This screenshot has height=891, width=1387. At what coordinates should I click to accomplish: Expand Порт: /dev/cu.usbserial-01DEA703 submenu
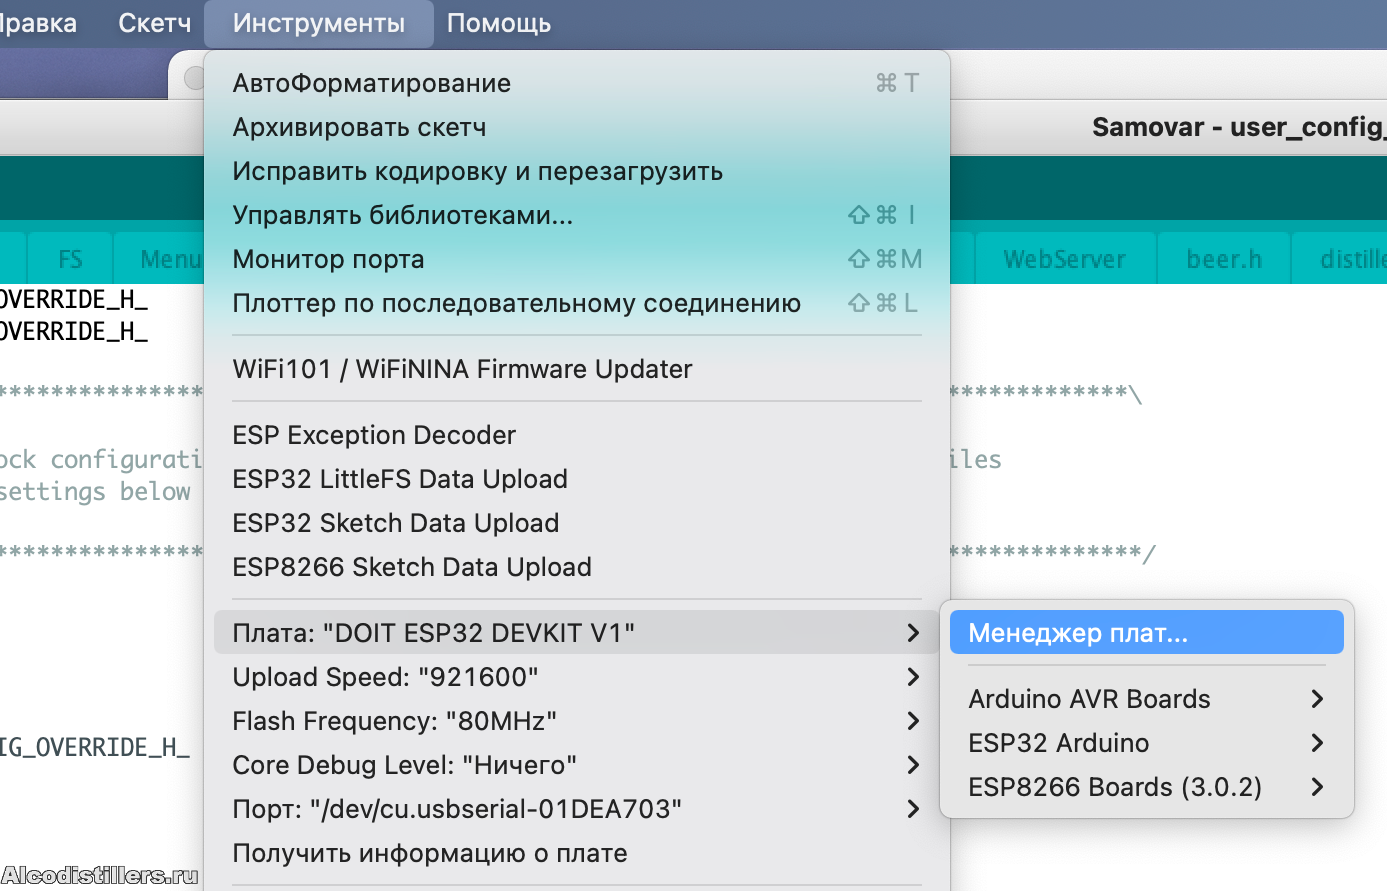click(x=576, y=809)
